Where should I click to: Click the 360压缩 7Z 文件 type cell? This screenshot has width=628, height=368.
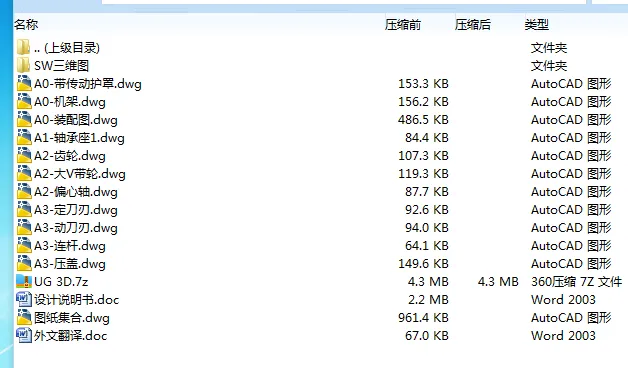click(x=576, y=282)
